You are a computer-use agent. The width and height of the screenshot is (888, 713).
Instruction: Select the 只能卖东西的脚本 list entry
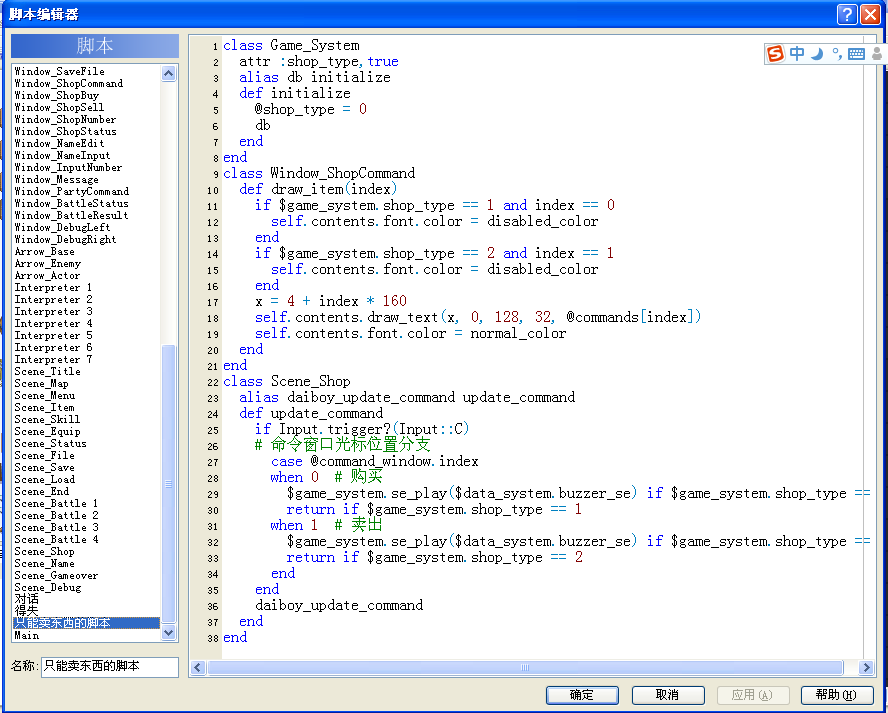point(87,623)
